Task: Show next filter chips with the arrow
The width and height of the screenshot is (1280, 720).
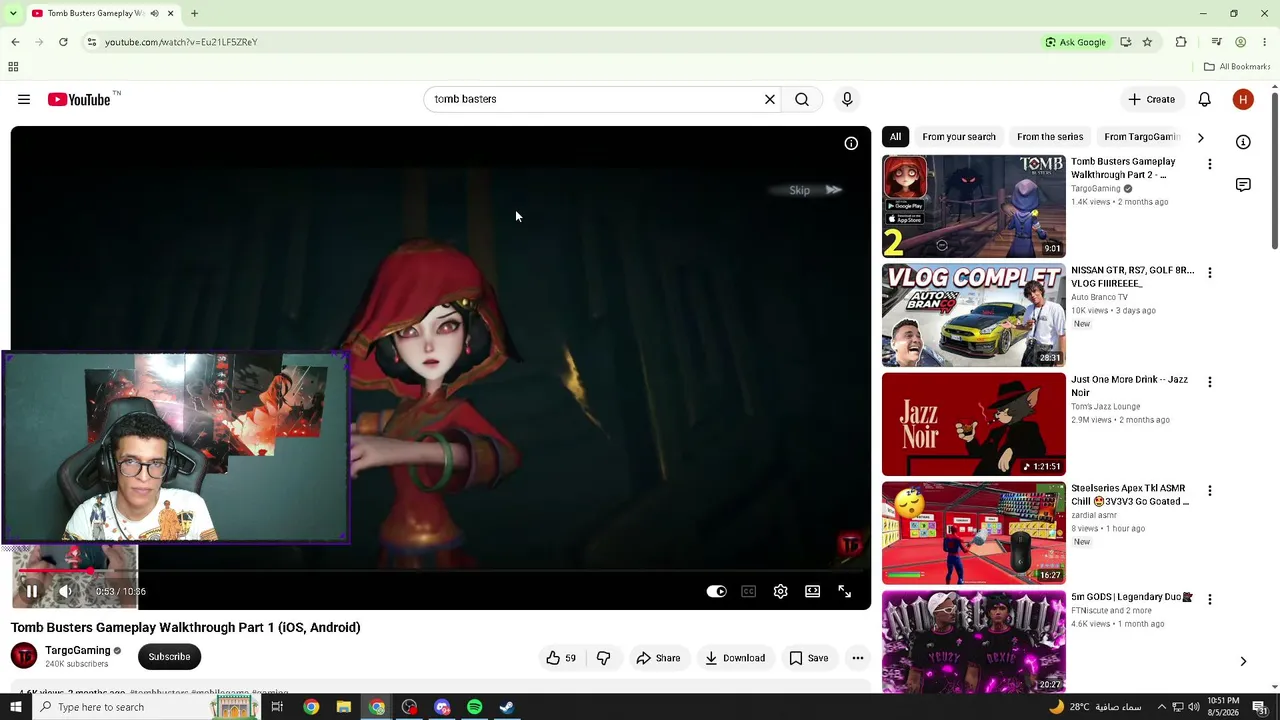Action: coord(1201,137)
